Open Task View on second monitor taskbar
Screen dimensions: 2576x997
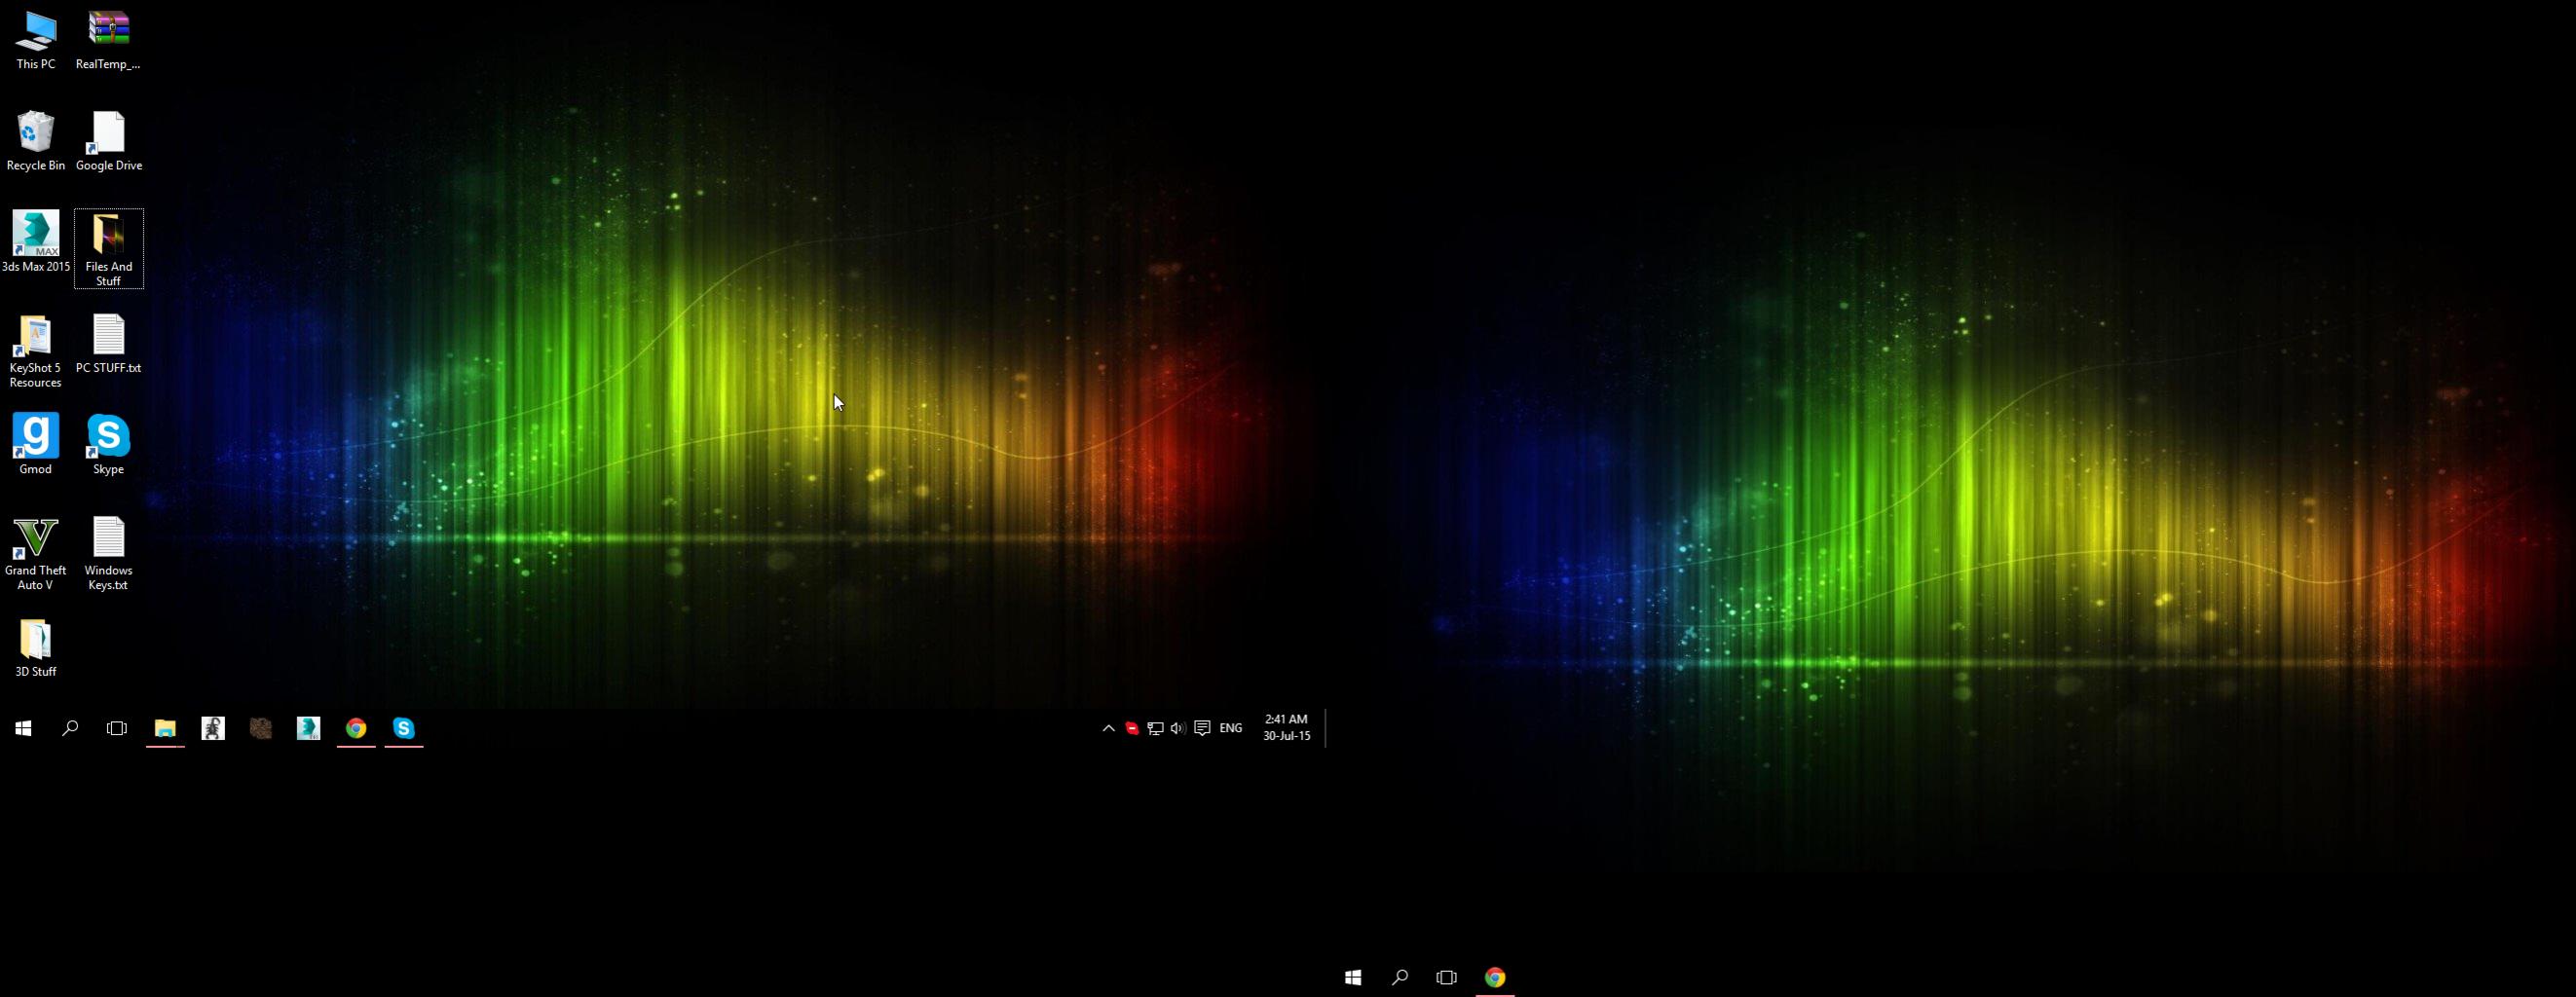coord(1447,977)
